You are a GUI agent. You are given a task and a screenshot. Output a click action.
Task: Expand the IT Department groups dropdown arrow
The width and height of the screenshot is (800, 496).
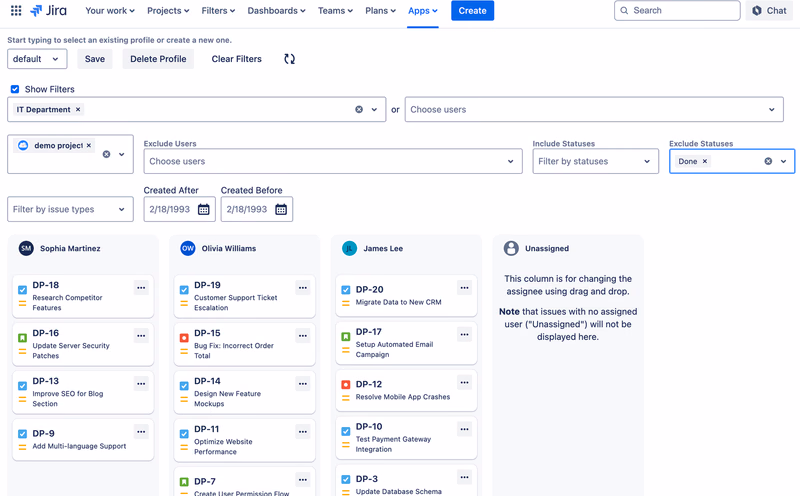tap(374, 109)
